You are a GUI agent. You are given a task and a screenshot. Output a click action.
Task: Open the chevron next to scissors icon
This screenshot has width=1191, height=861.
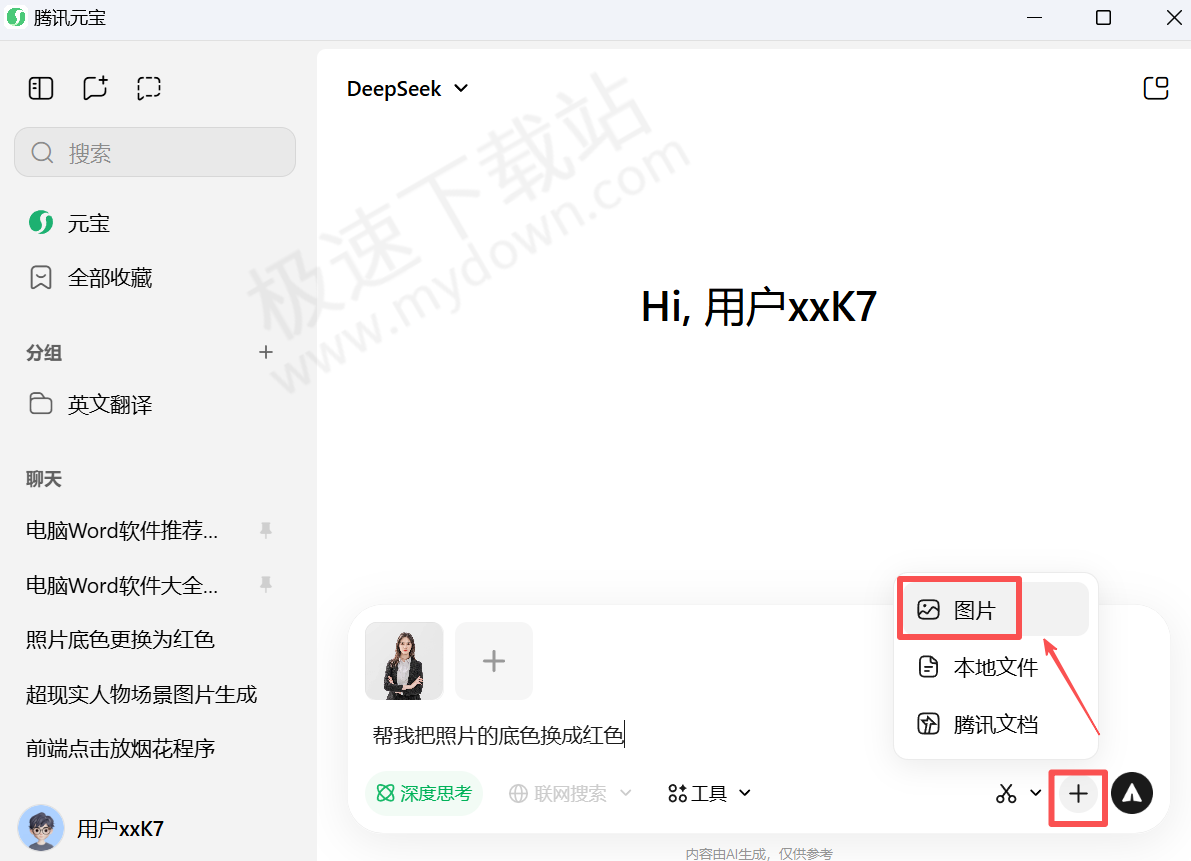(1033, 793)
